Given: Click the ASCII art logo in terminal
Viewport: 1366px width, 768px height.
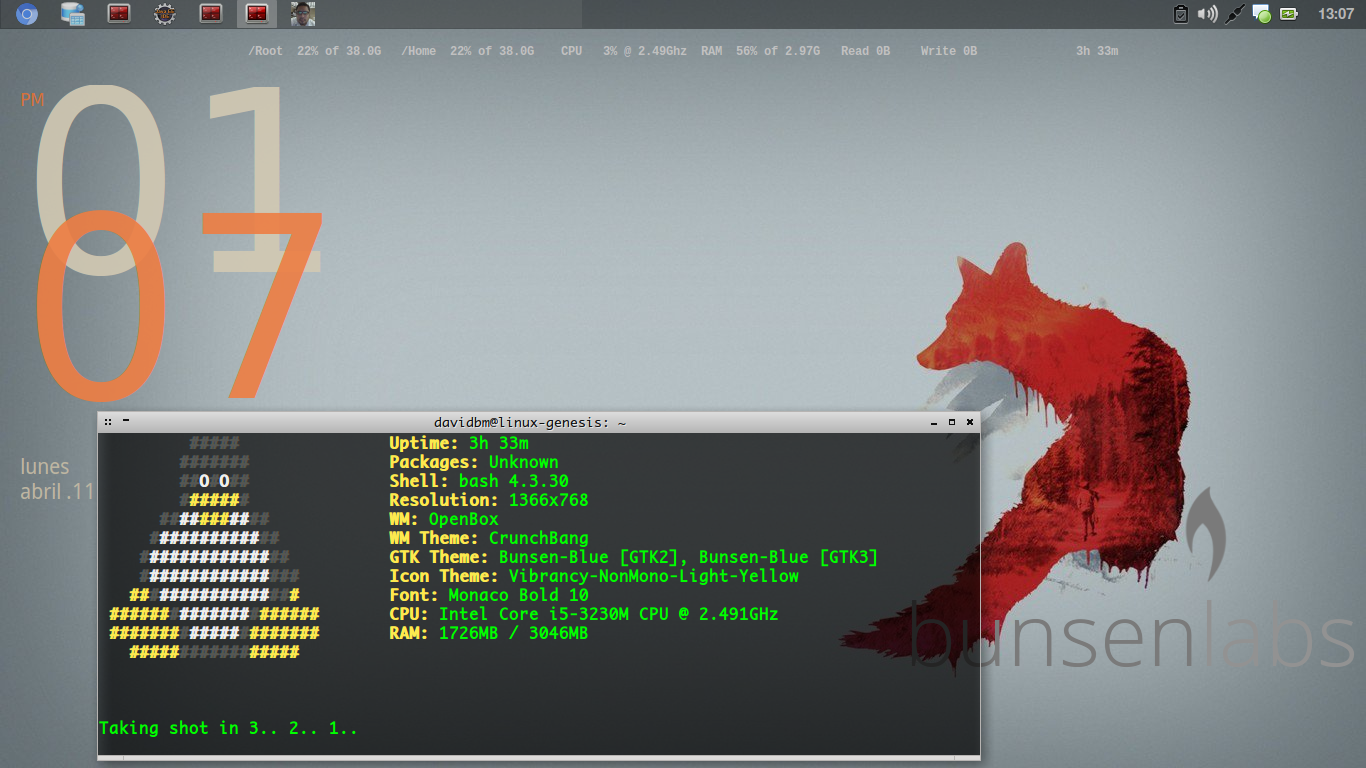Looking at the screenshot, I should (x=214, y=547).
